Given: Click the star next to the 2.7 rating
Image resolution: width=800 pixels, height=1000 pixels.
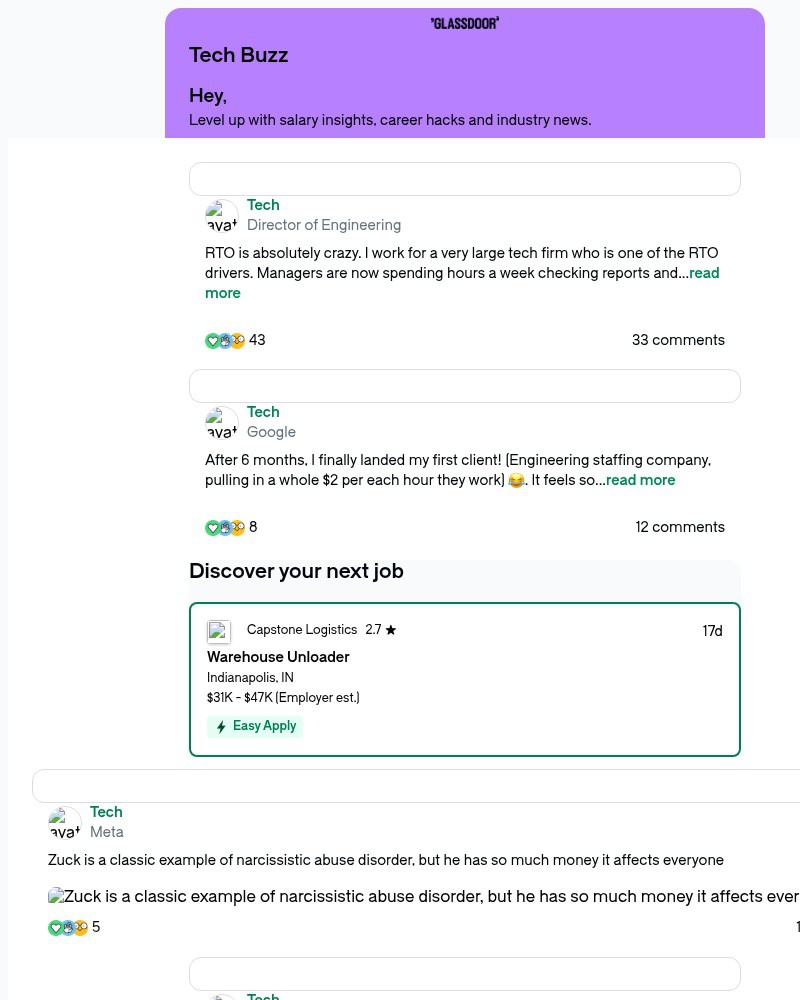Looking at the screenshot, I should (391, 630).
